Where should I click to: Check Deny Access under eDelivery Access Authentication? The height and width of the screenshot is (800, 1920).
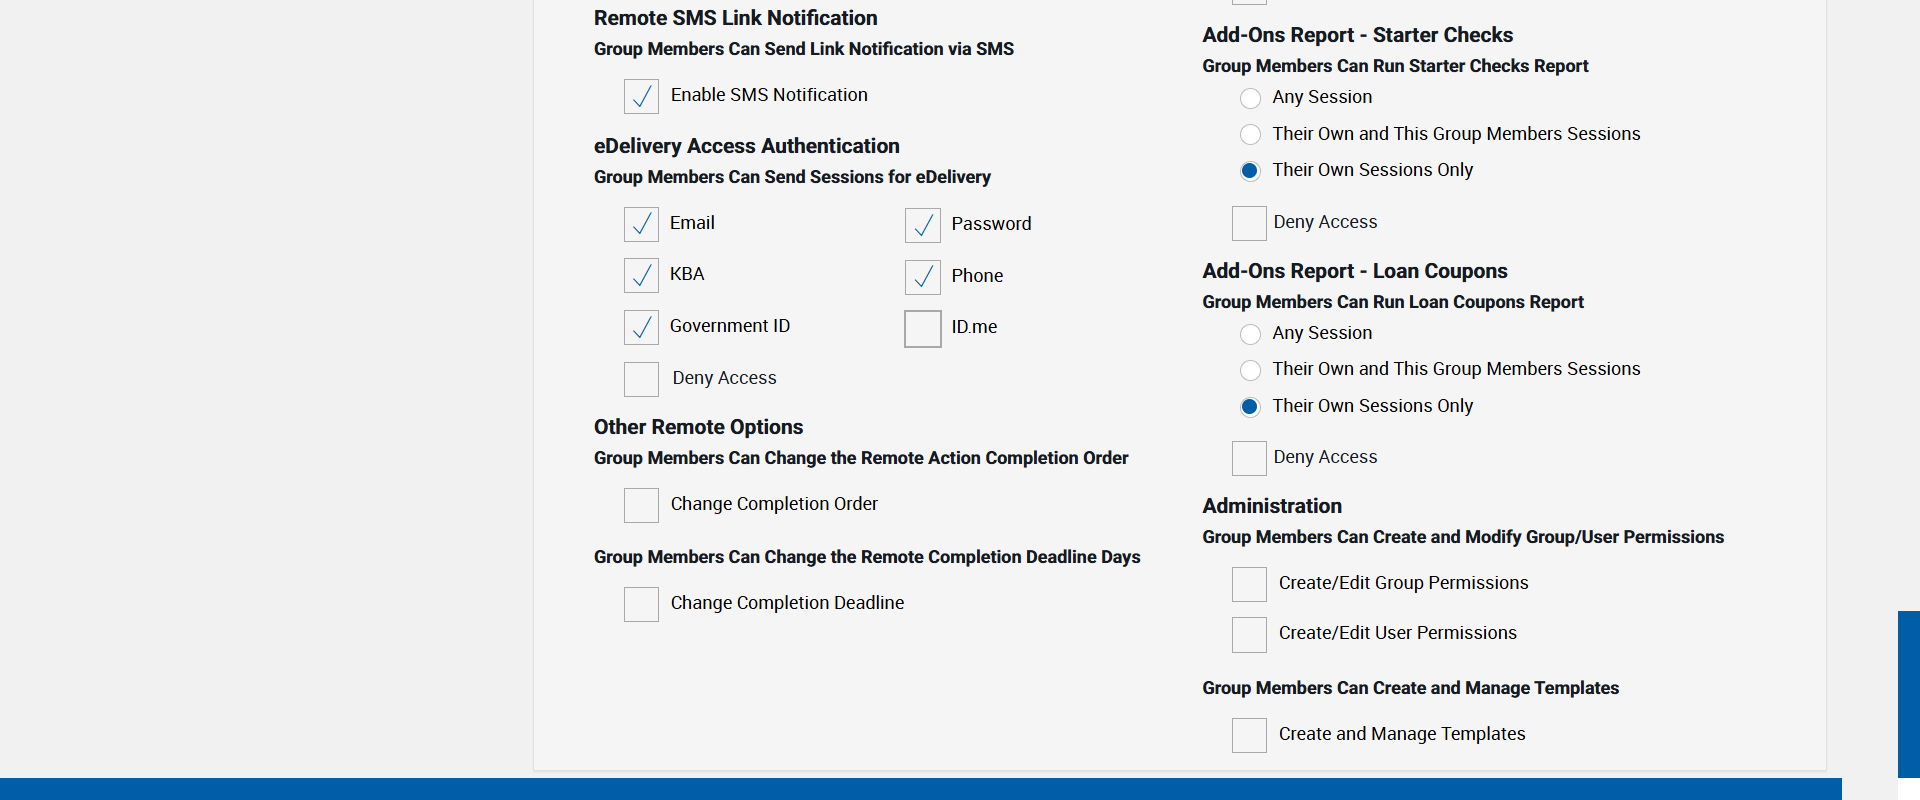pyautogui.click(x=641, y=379)
